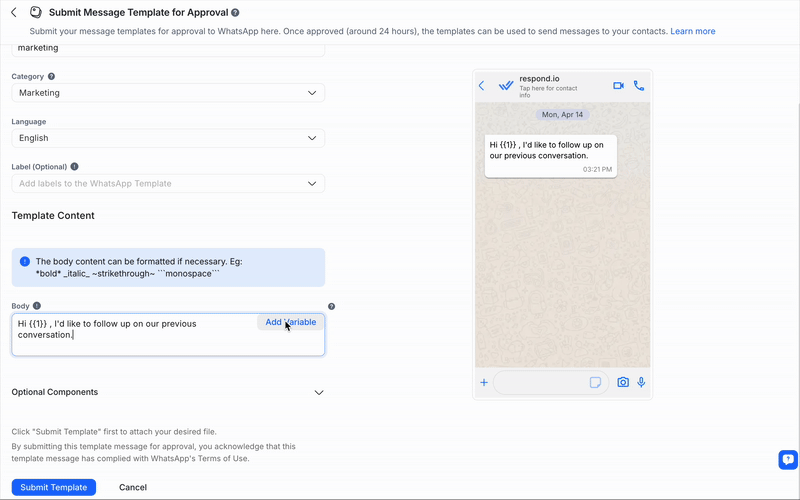
Task: Expand the Optional Components section
Action: 319,392
